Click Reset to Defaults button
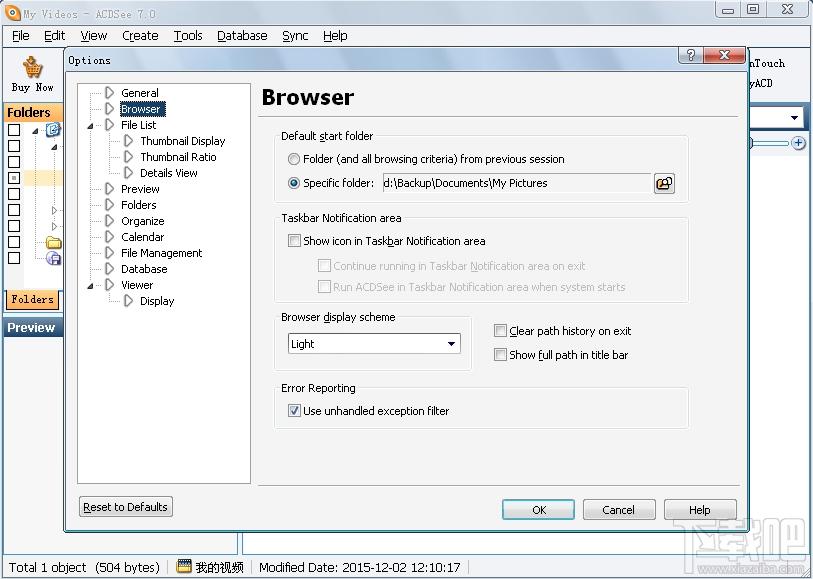 pos(125,506)
